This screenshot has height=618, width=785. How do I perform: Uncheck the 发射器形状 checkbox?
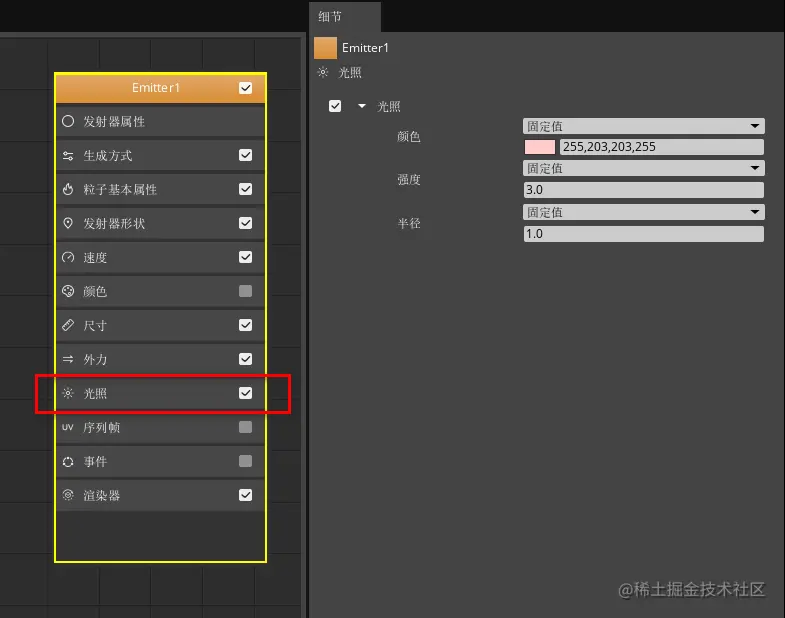[x=245, y=223]
